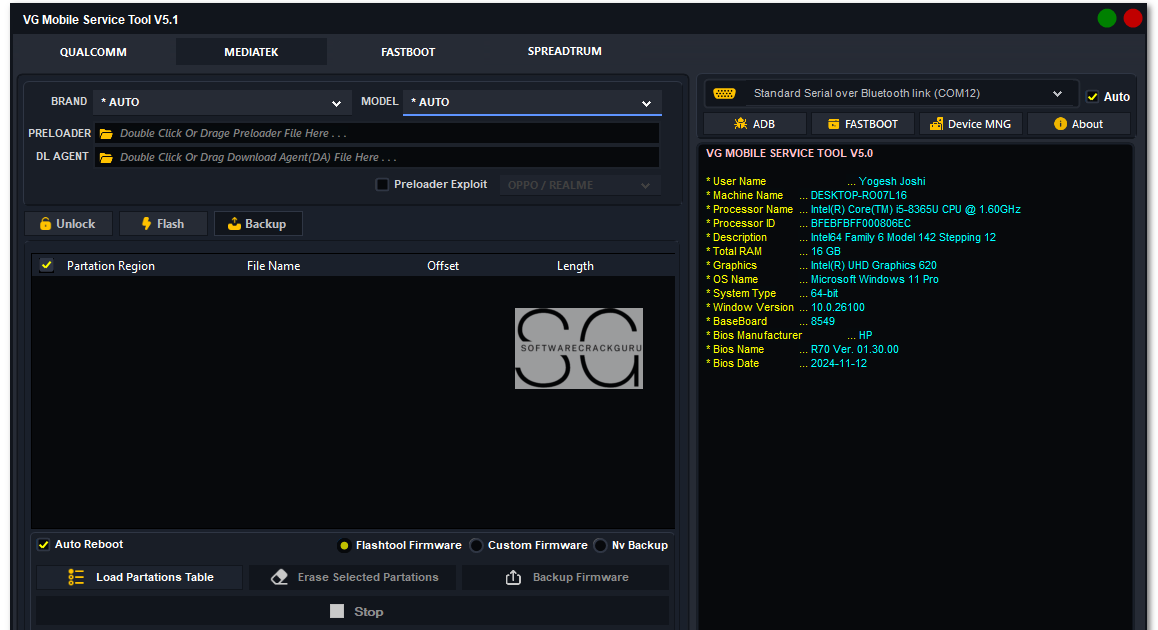
Task: Open the MODEL dropdown list
Action: [x=532, y=102]
